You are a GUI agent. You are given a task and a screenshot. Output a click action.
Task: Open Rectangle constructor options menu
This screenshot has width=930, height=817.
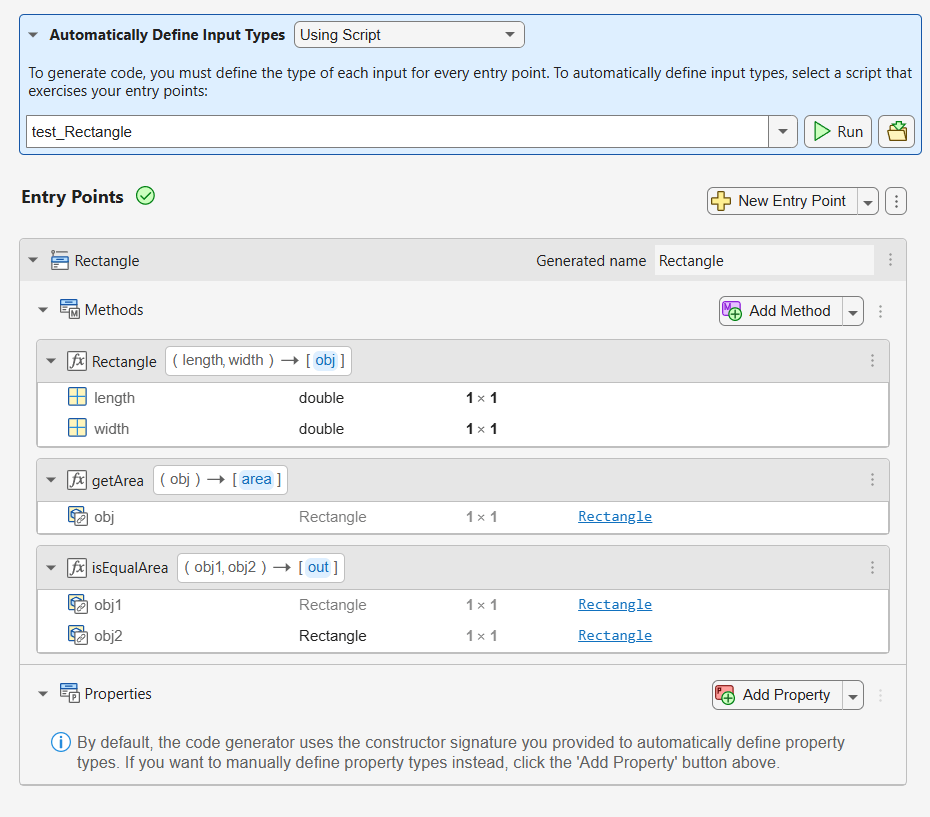(872, 361)
